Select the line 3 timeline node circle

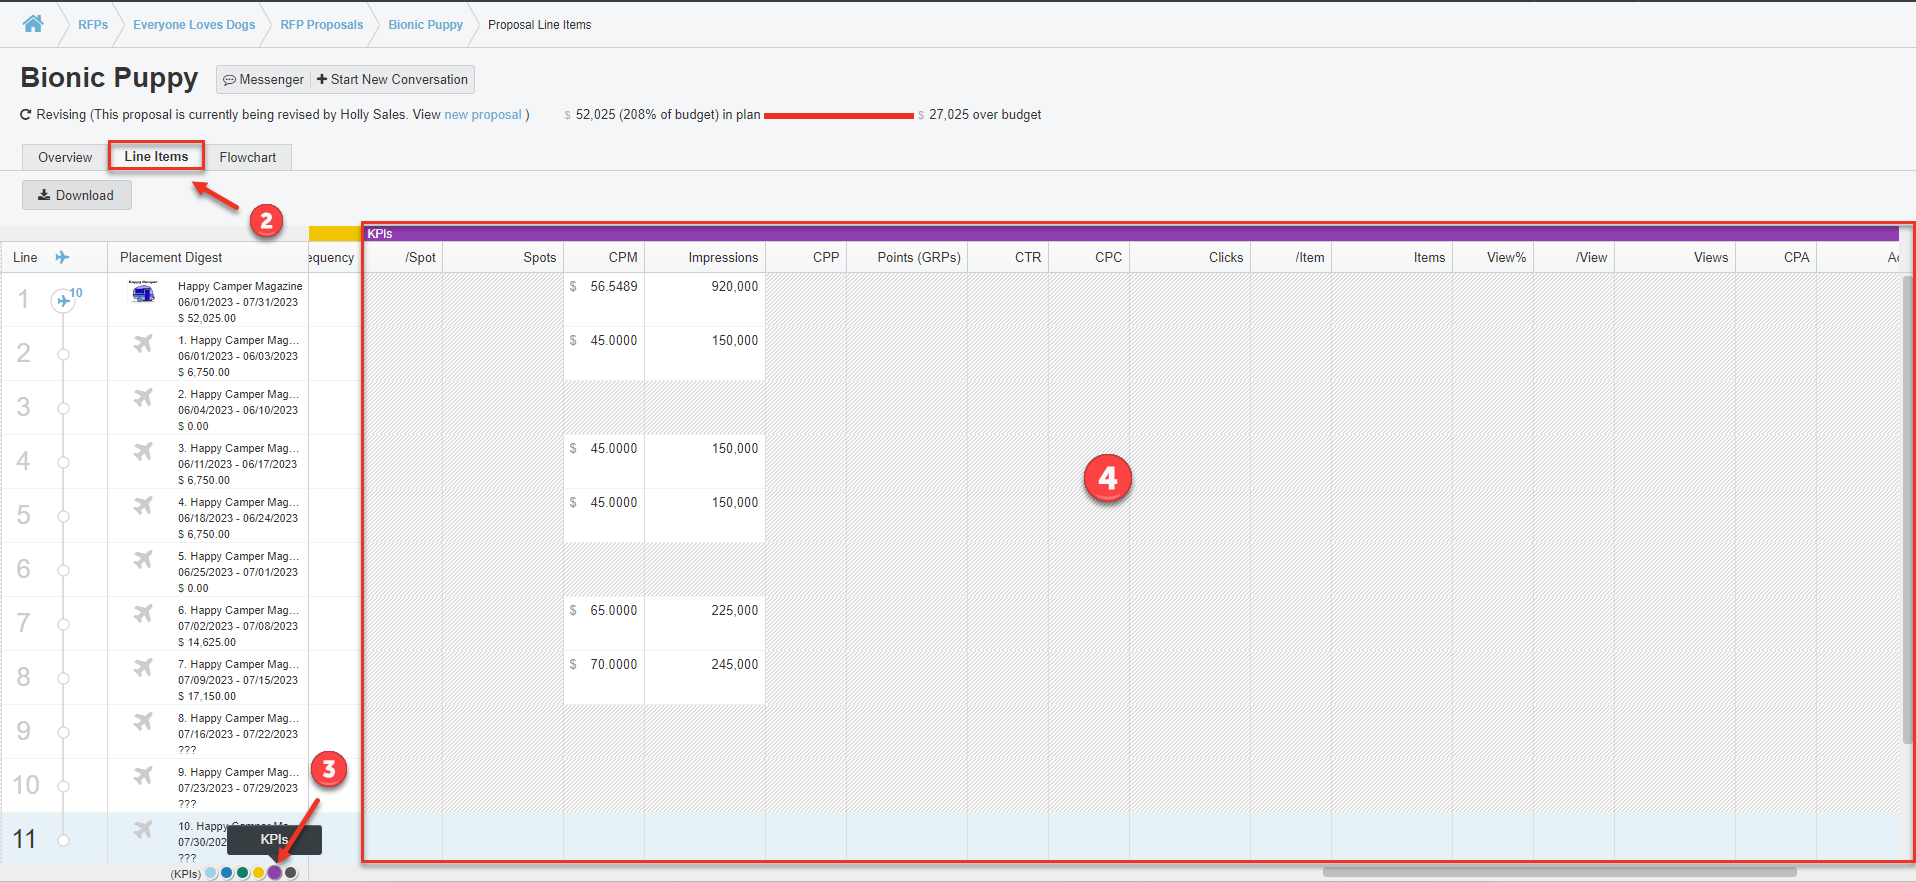pyautogui.click(x=63, y=408)
